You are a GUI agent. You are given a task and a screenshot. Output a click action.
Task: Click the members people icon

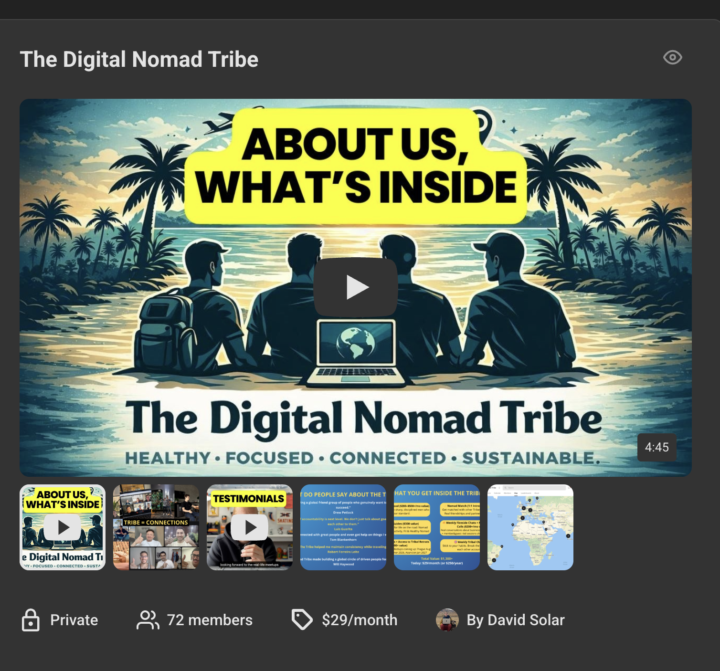point(148,620)
